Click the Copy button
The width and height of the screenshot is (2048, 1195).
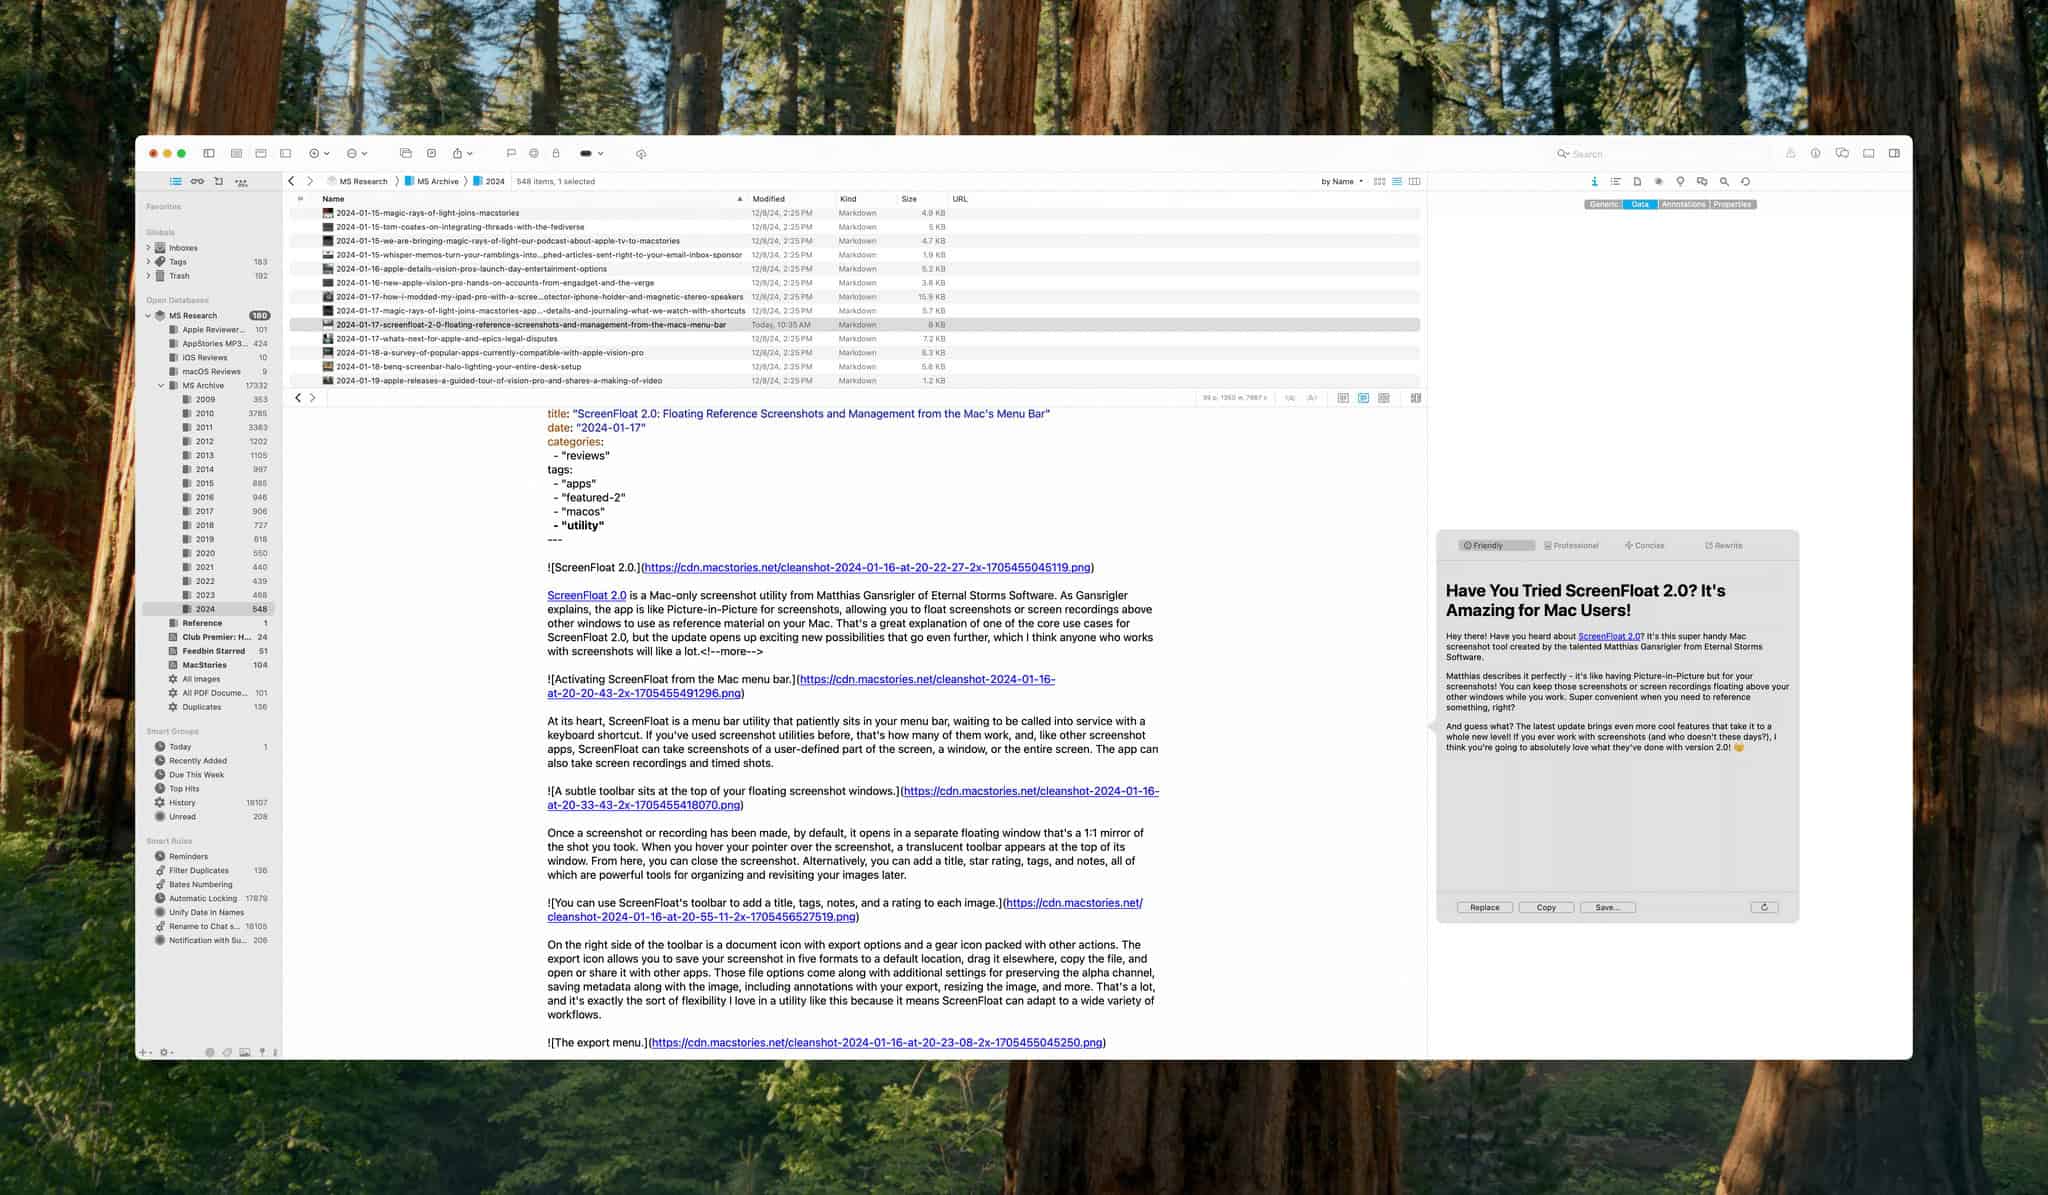(x=1546, y=907)
